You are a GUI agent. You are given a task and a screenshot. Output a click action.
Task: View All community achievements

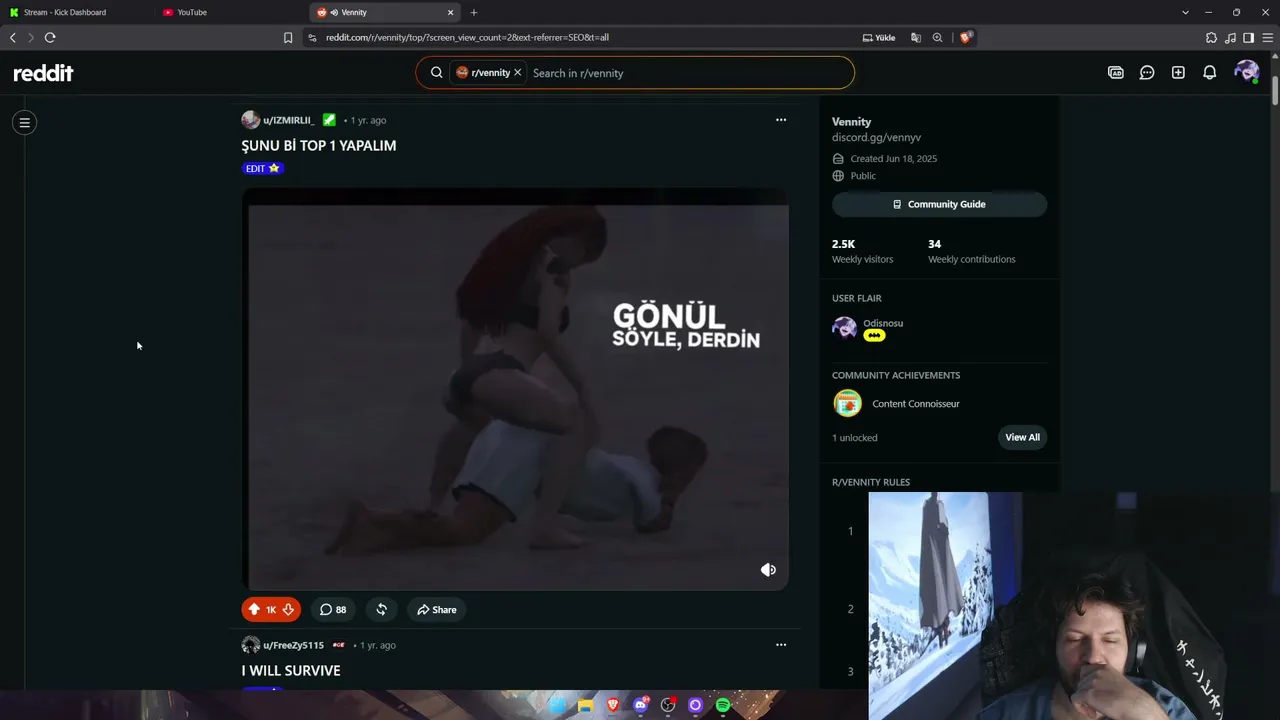click(1022, 437)
